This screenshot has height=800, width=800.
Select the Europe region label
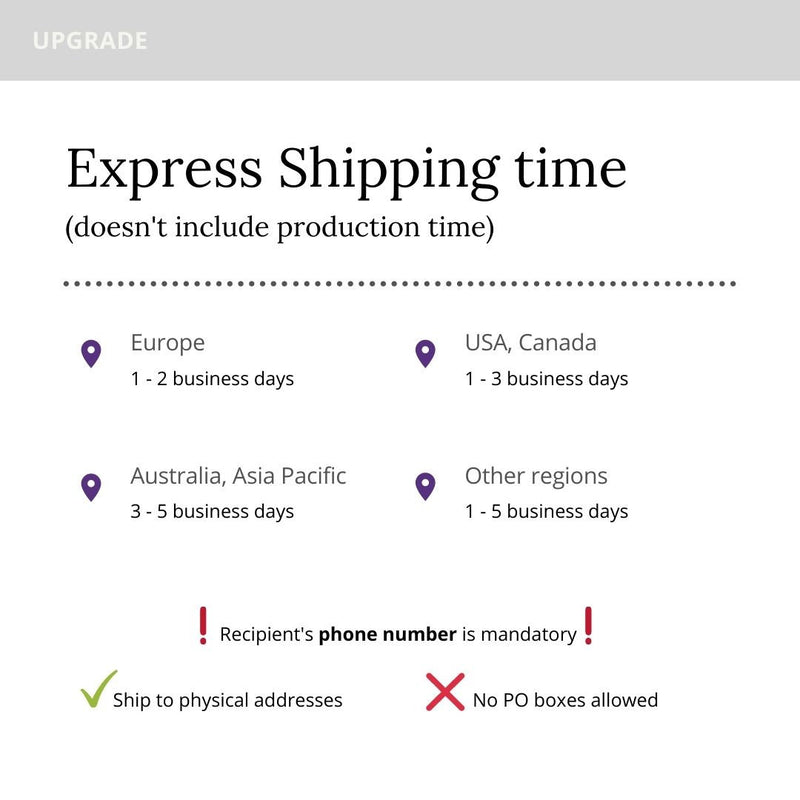[167, 342]
